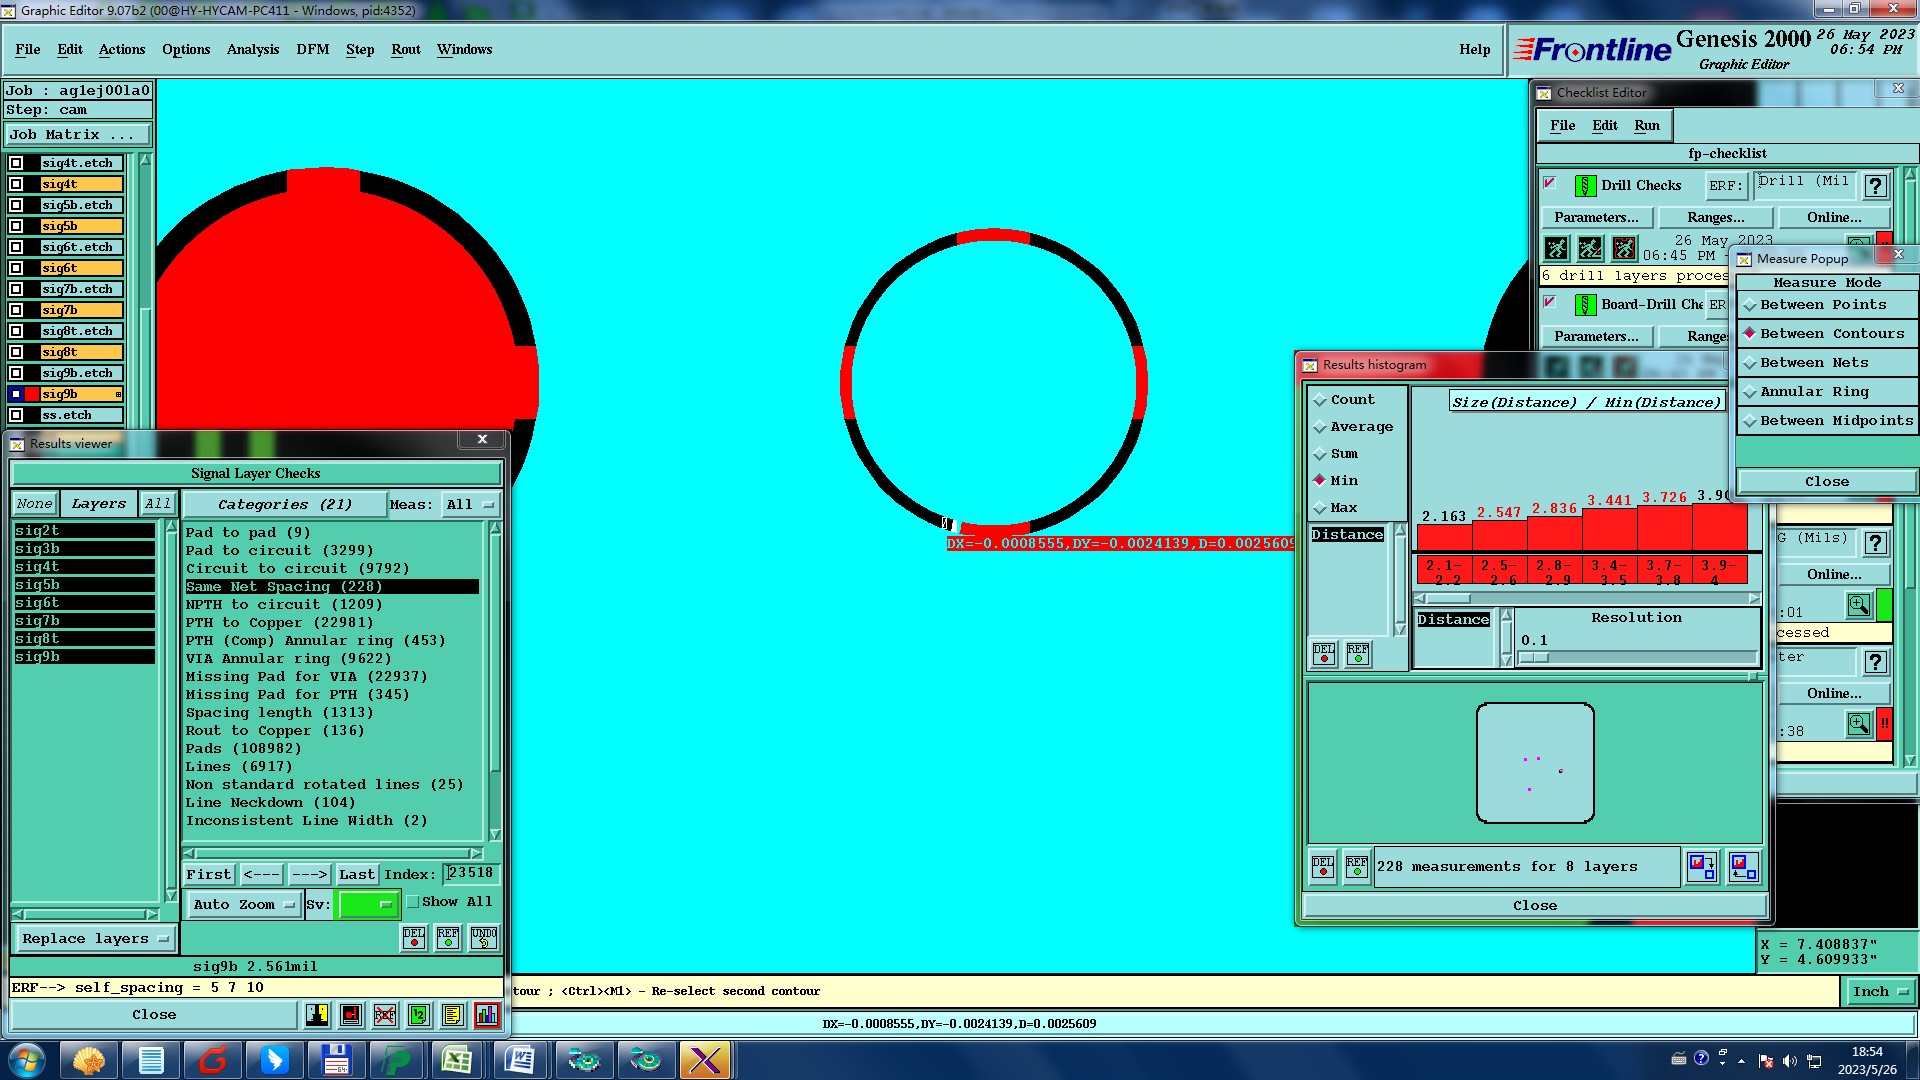Enable the Show All checkbox

pos(413,902)
